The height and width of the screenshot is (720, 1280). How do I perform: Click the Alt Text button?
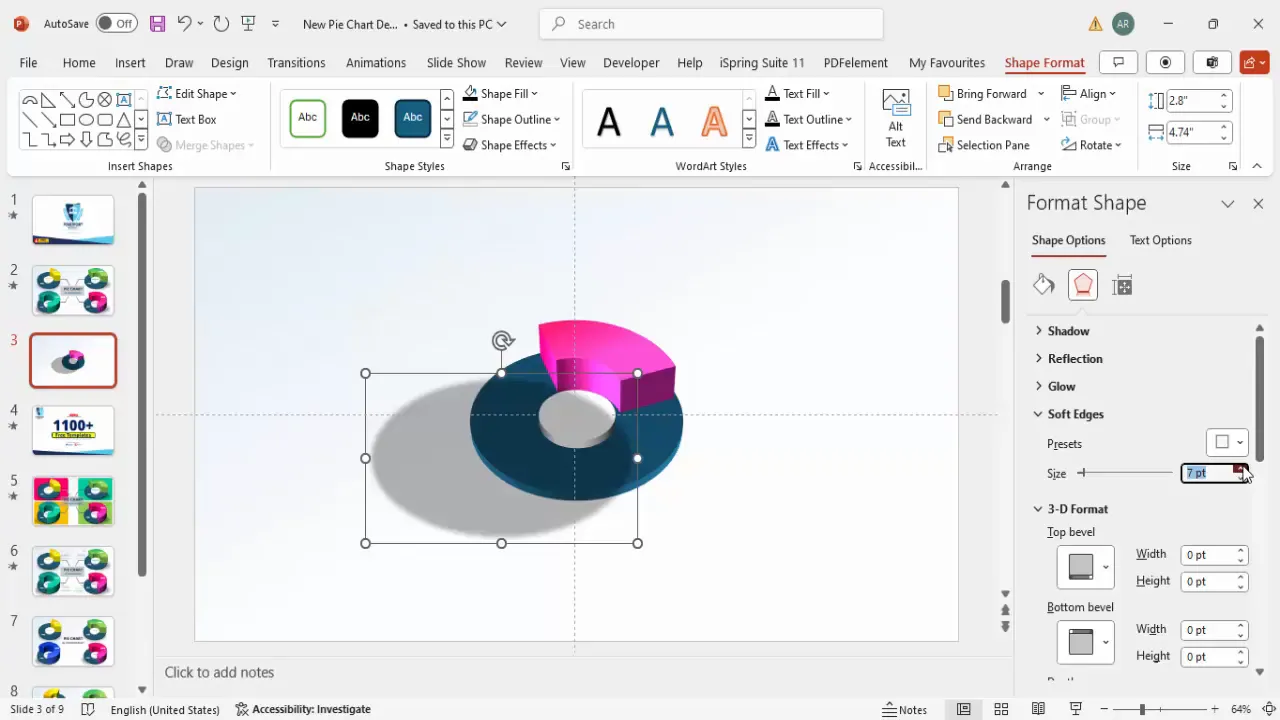[x=895, y=119]
